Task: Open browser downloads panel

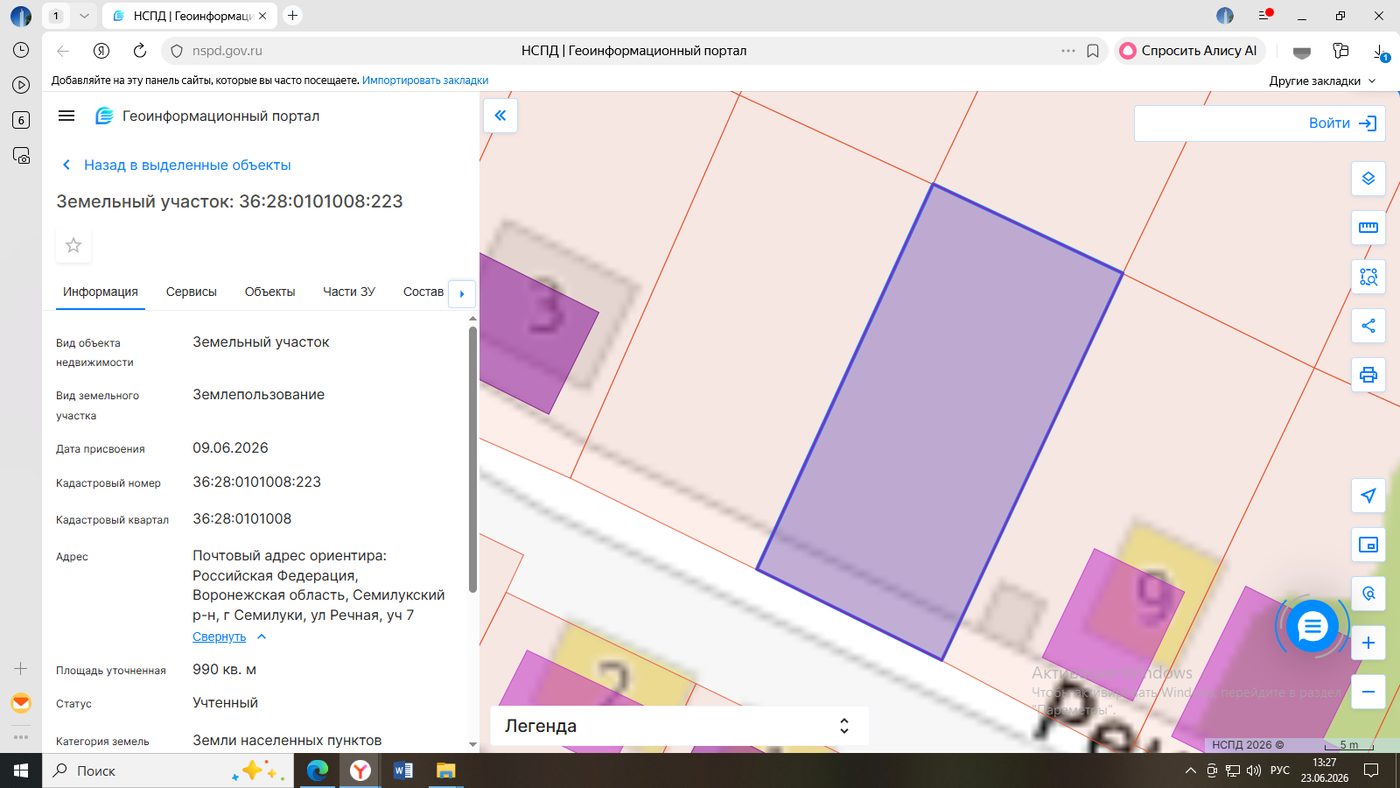Action: pyautogui.click(x=1380, y=51)
